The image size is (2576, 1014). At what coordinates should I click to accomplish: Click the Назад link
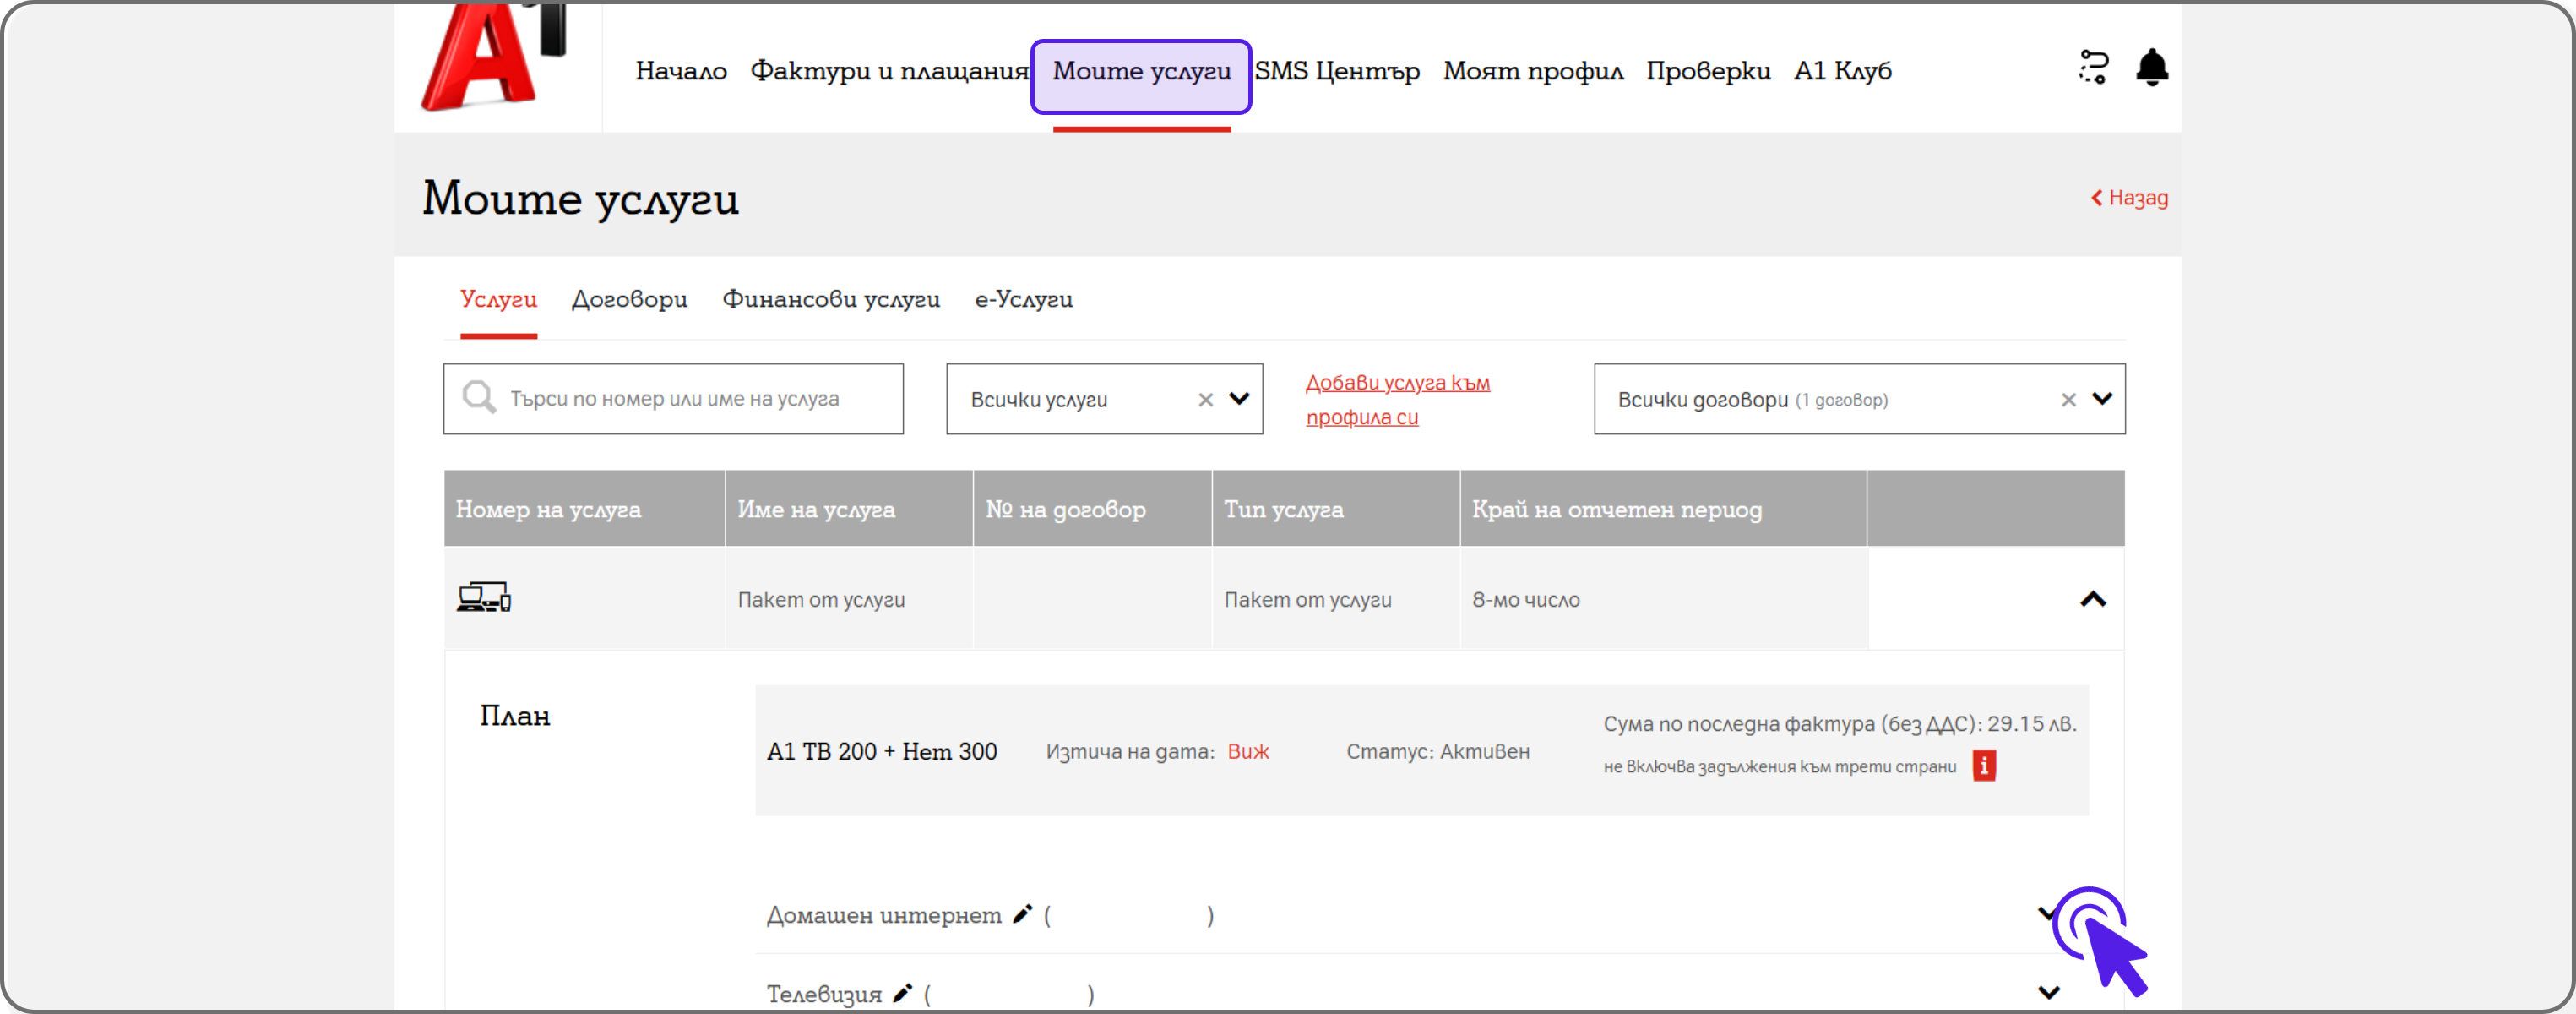[2129, 198]
